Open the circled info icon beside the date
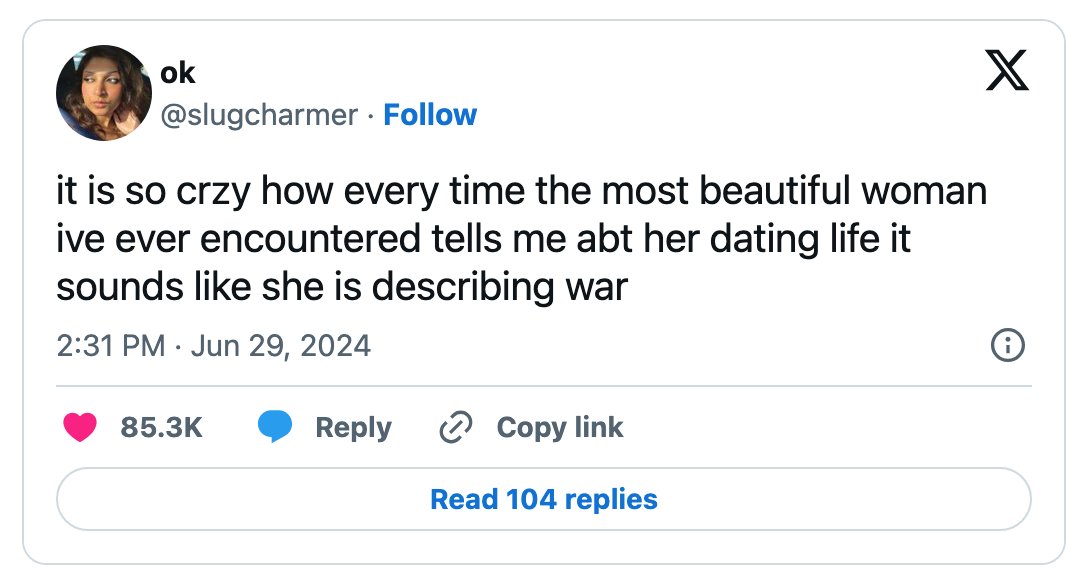Viewport: 1086px width, 587px height. (1008, 345)
